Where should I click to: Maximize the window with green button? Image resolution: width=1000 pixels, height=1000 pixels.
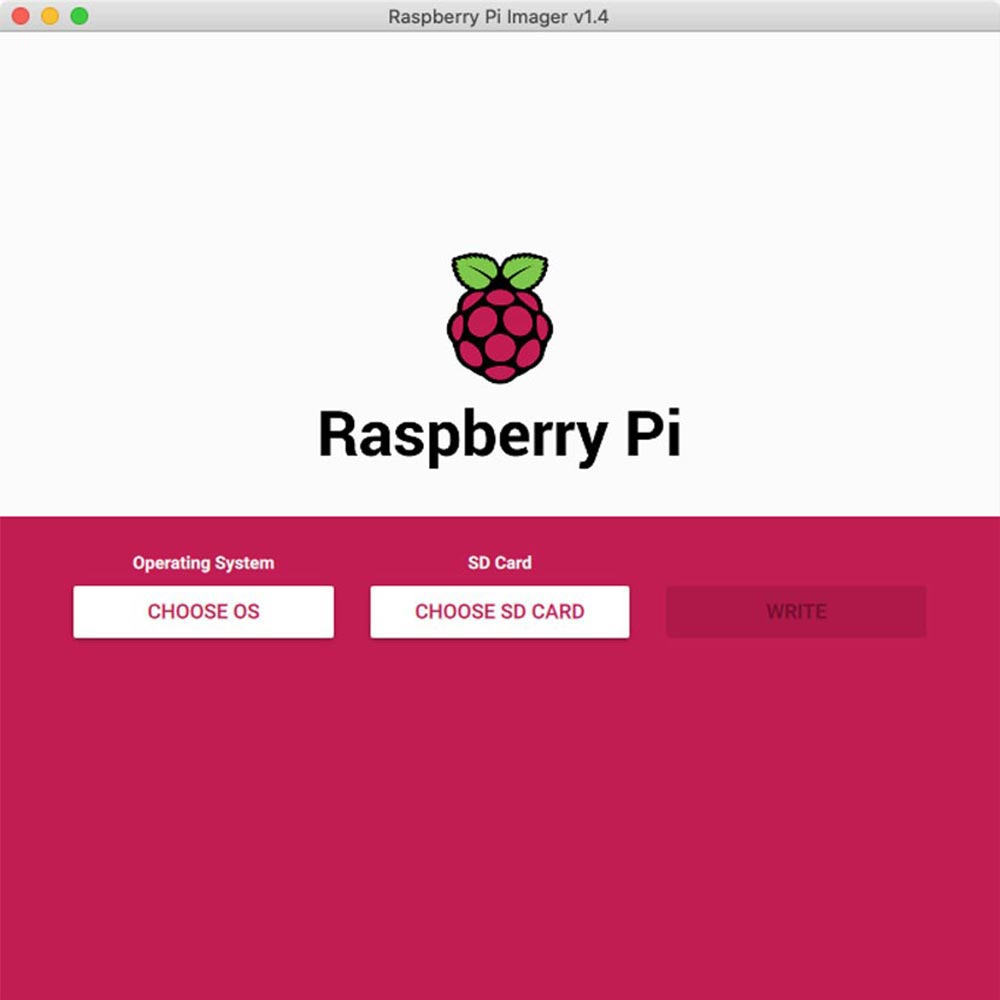click(79, 16)
